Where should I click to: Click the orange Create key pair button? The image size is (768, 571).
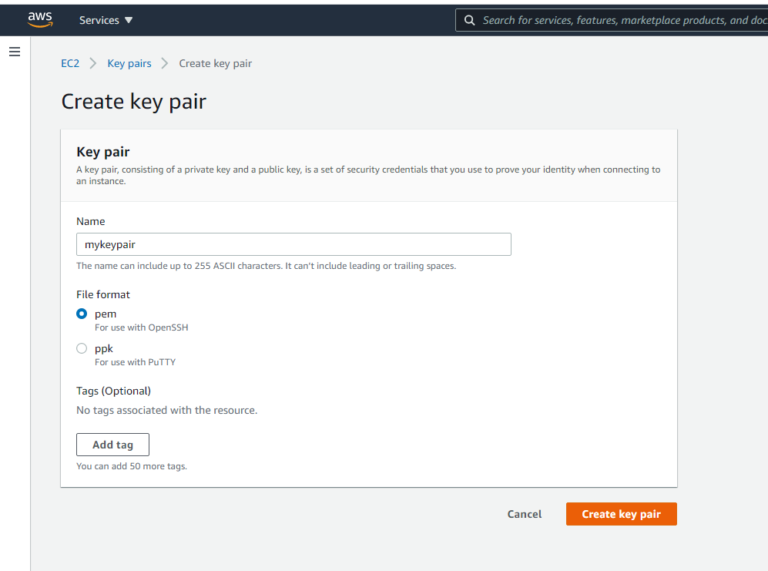621,514
